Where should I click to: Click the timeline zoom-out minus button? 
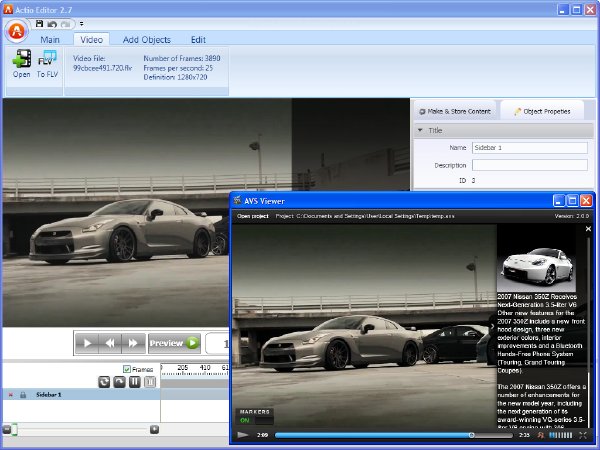[x=7, y=429]
